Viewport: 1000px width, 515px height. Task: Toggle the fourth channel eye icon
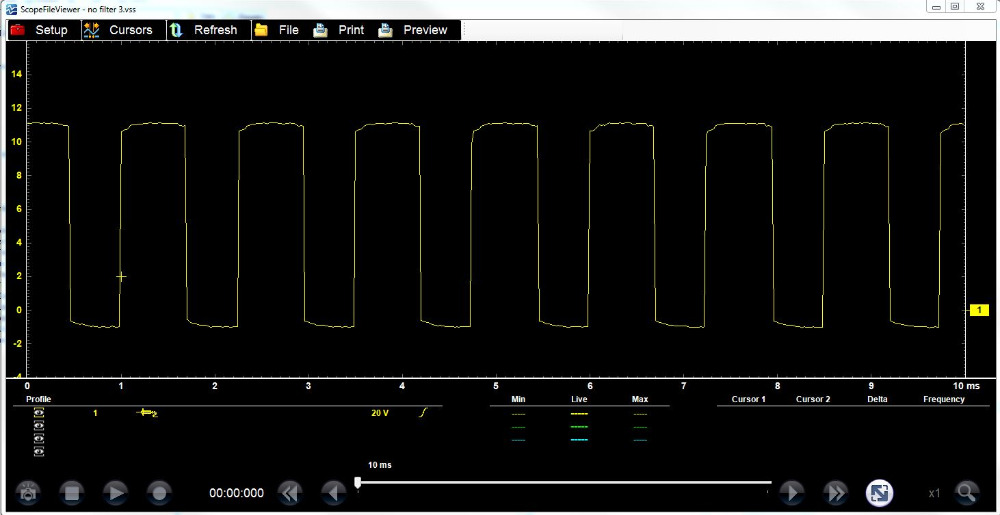tap(39, 452)
